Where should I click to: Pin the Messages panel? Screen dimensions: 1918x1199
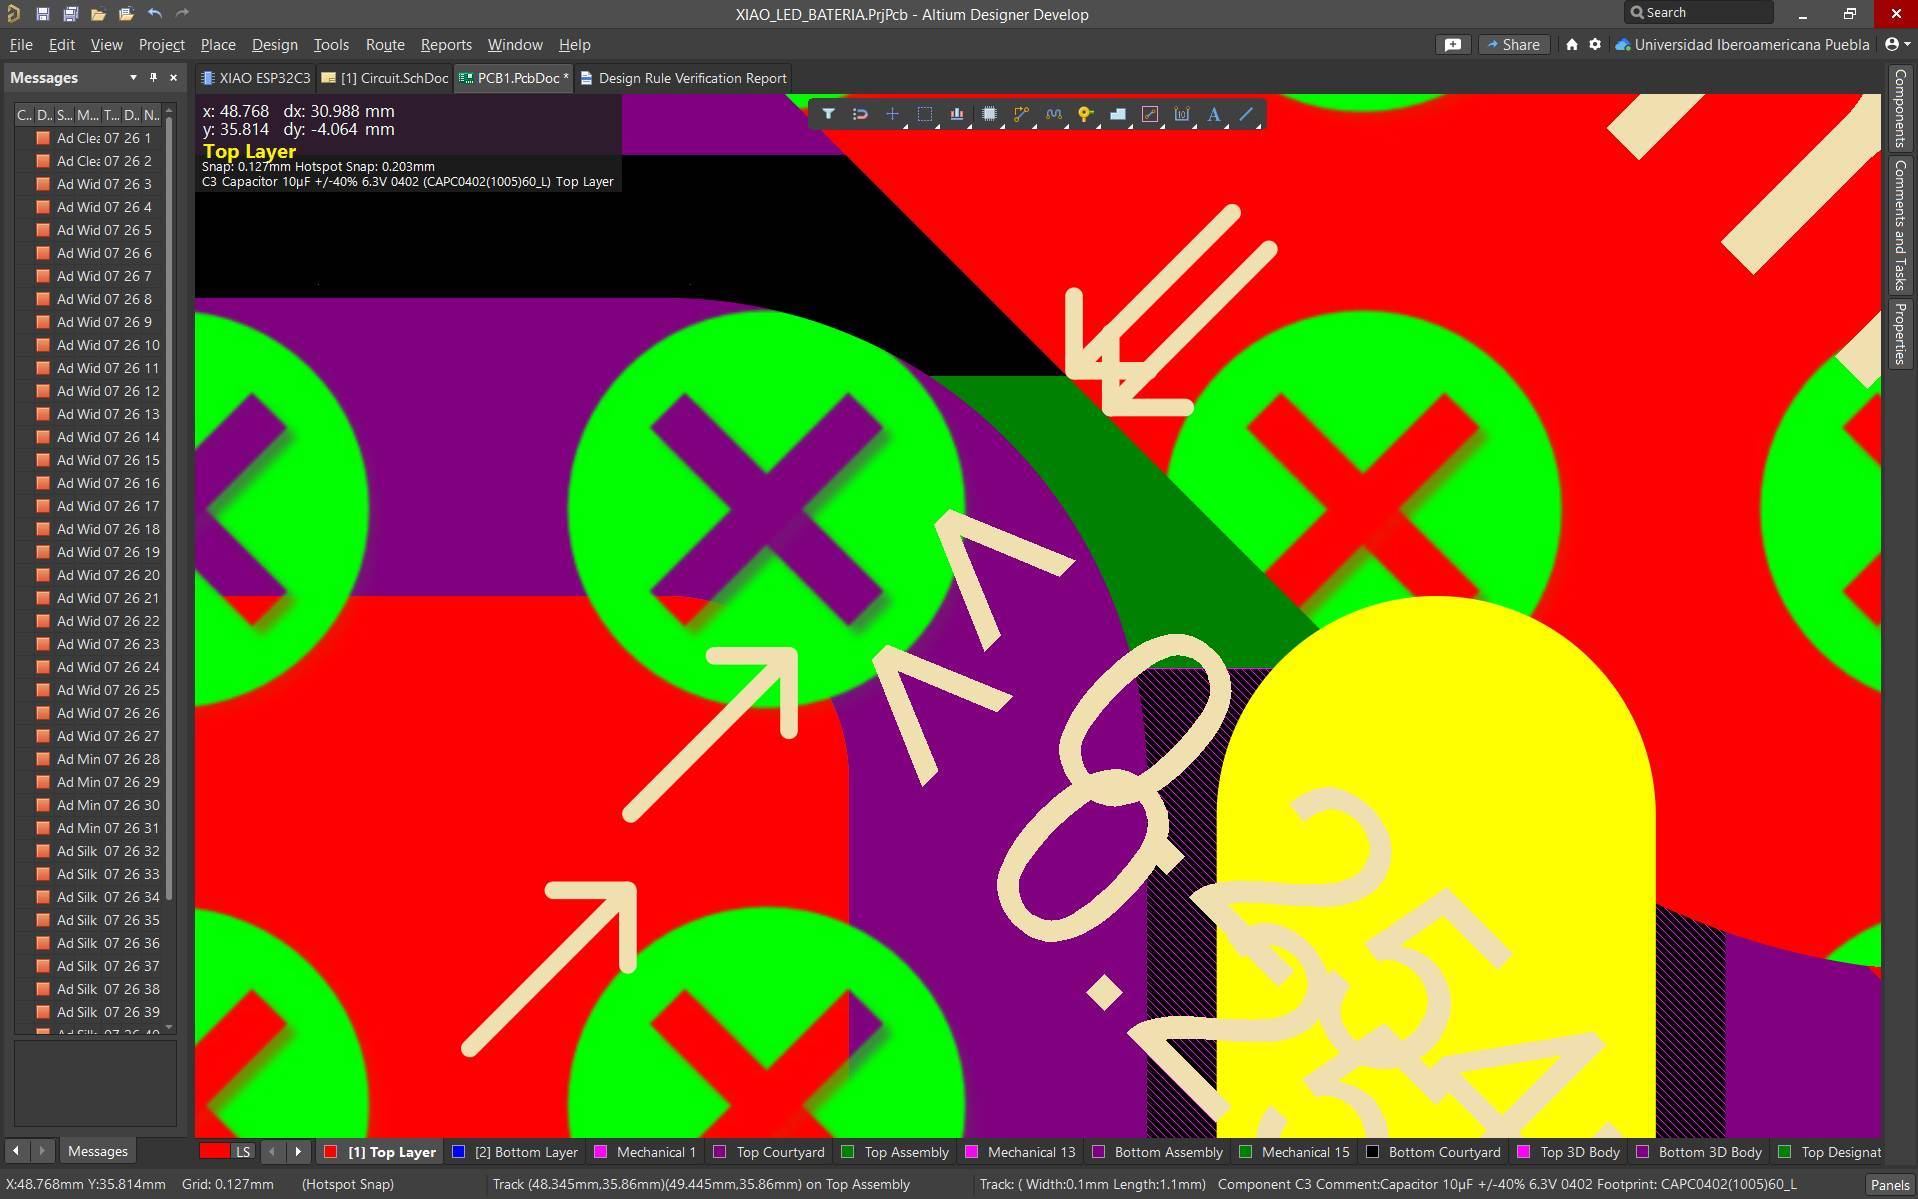(x=153, y=78)
